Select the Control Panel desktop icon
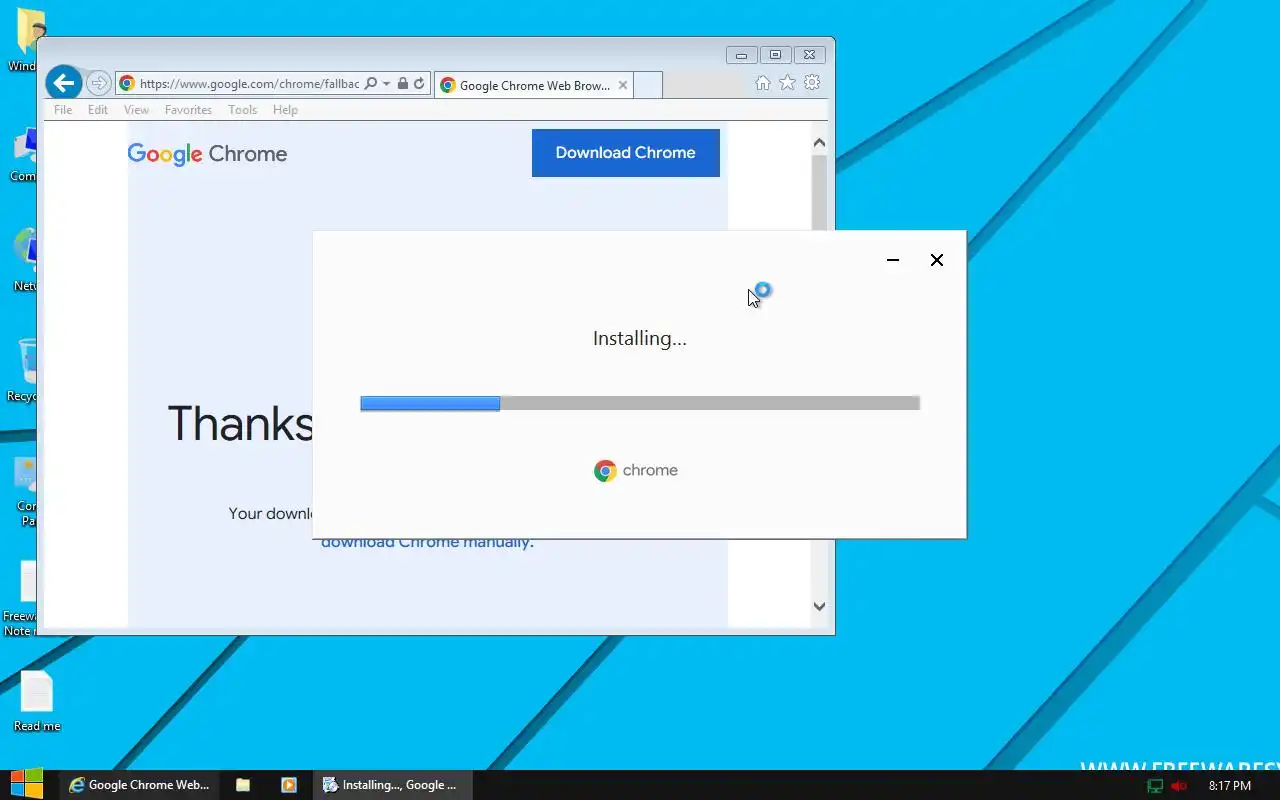 pos(26,490)
